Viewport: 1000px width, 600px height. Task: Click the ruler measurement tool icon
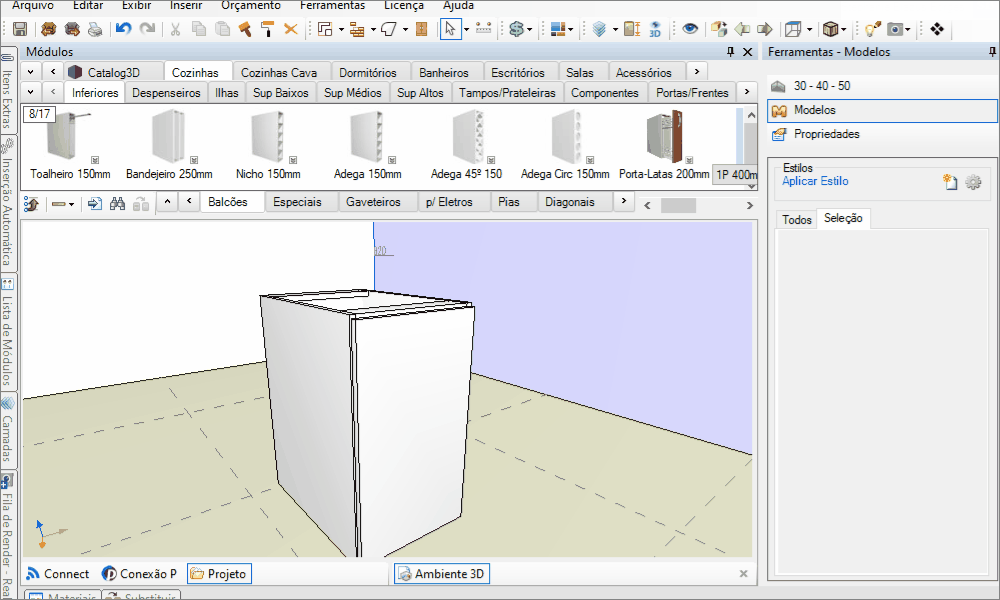[x=484, y=28]
